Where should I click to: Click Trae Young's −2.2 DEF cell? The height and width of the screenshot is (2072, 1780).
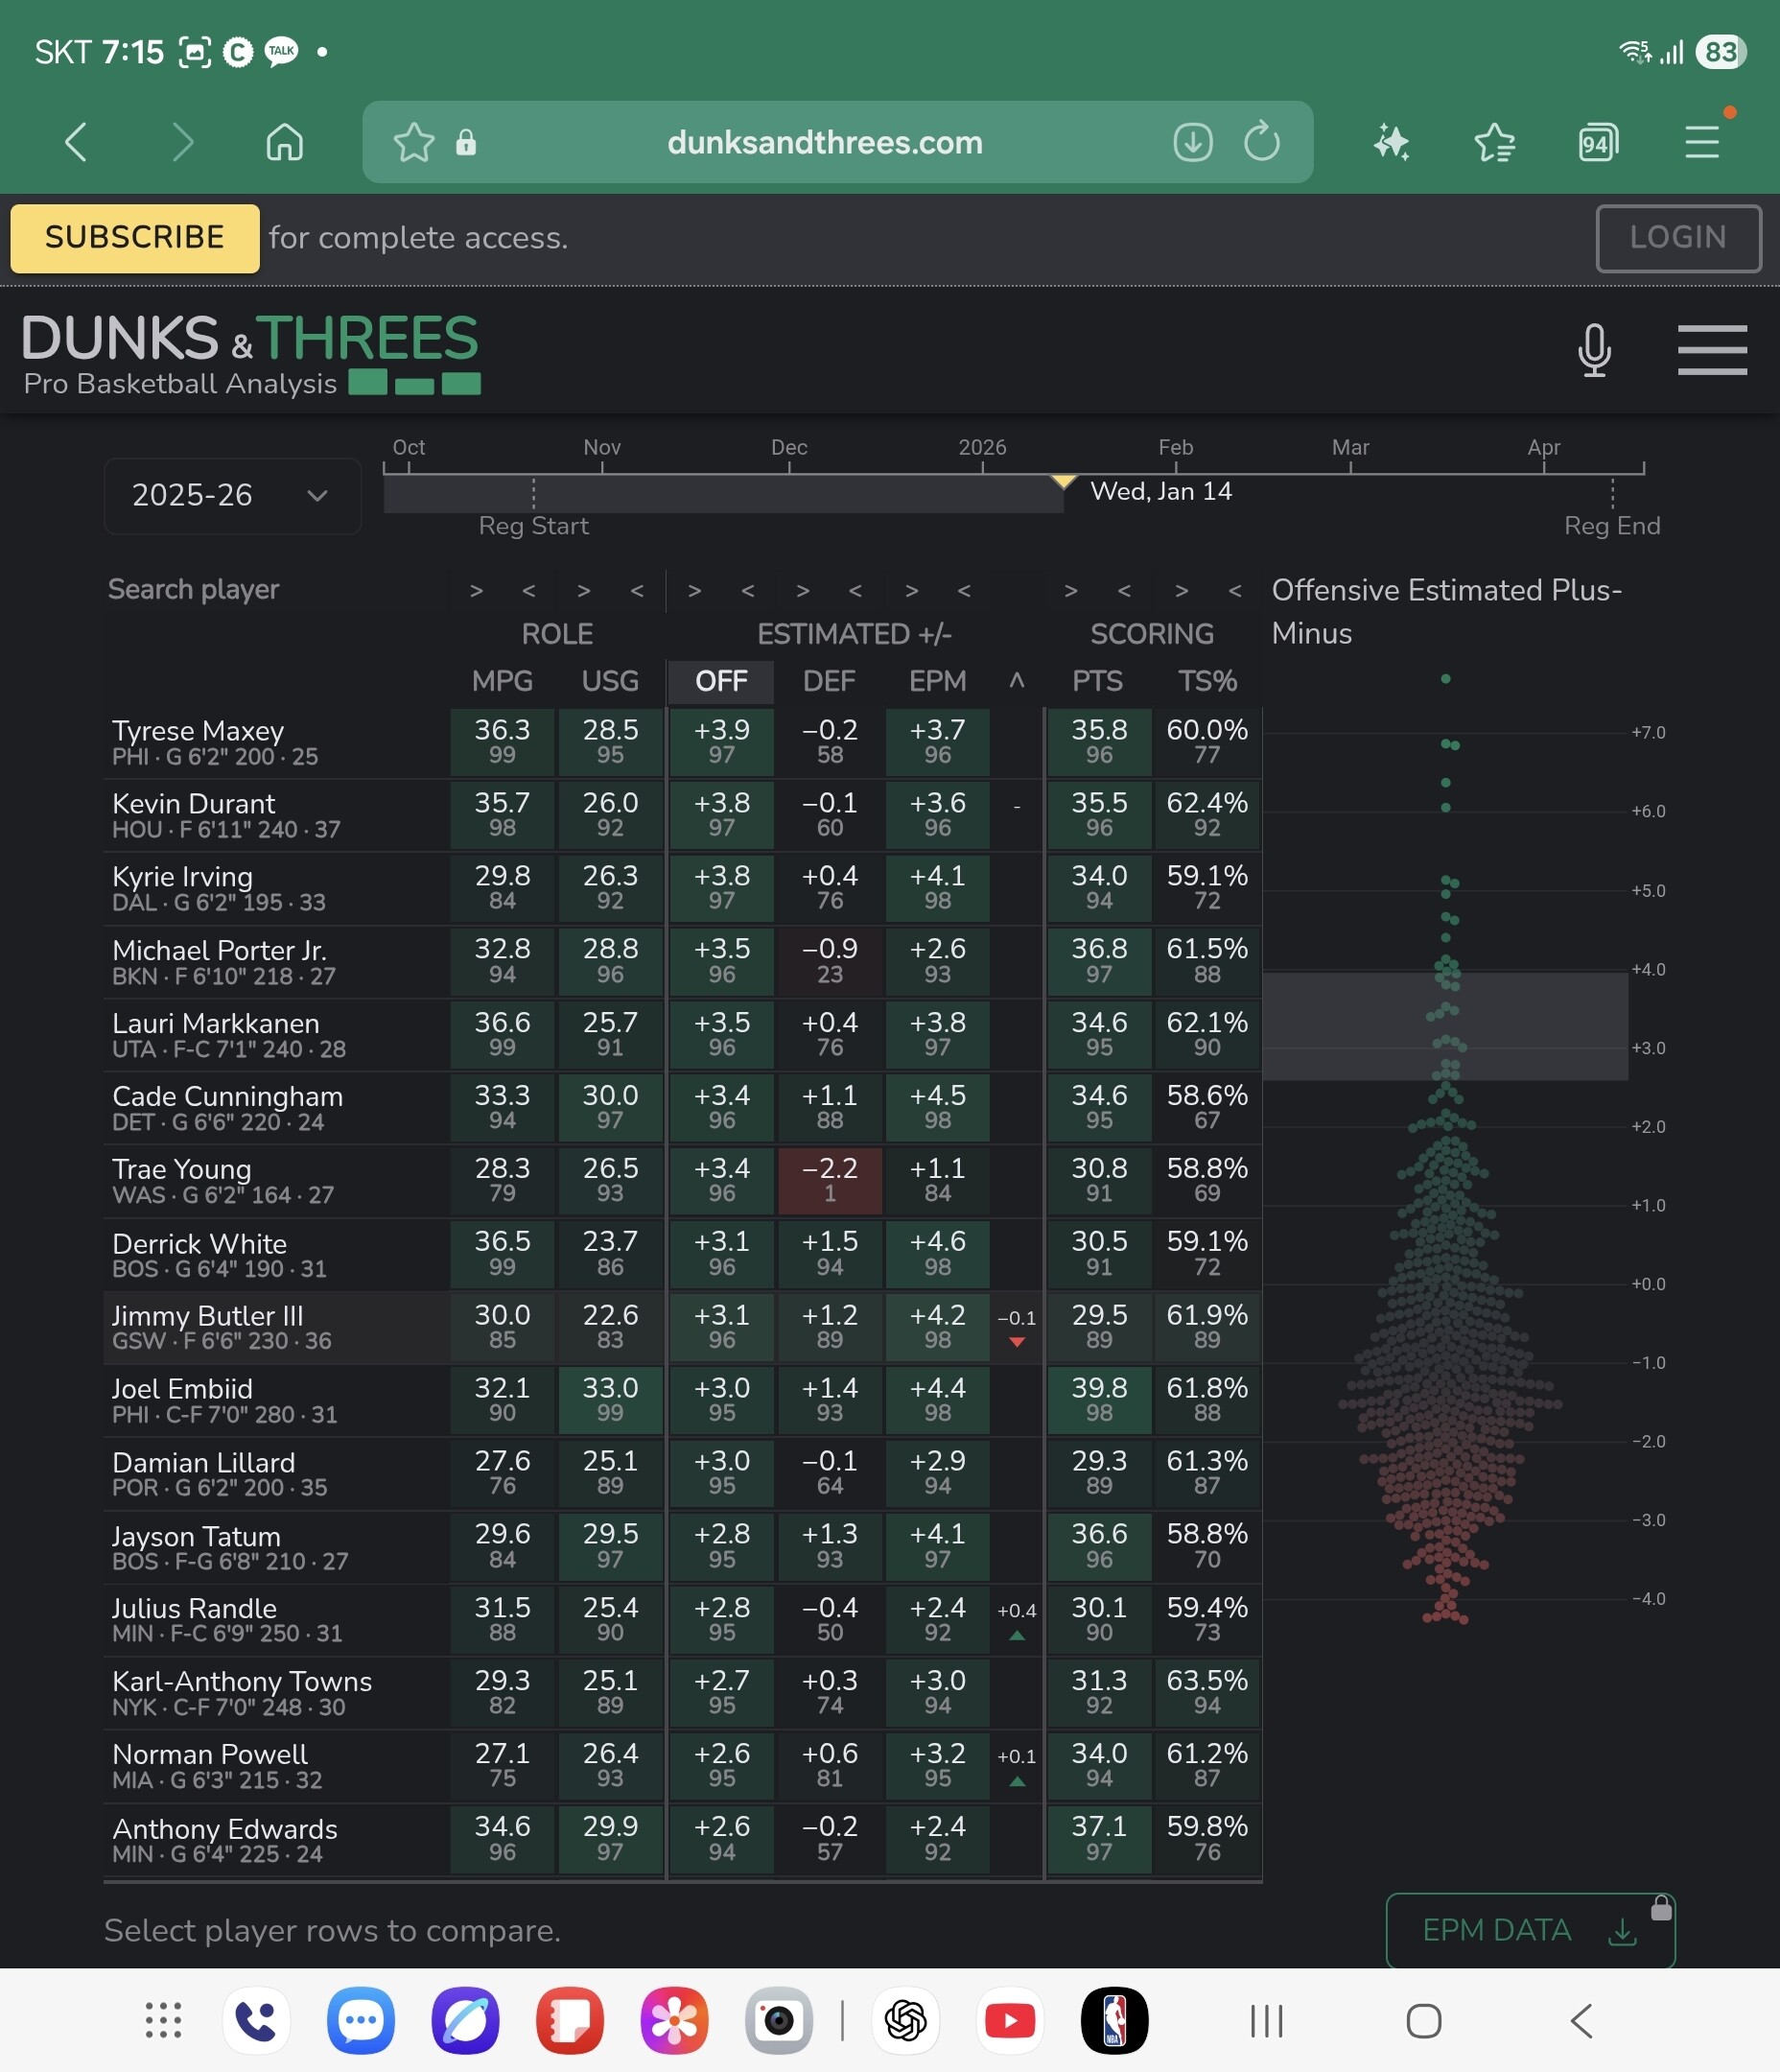830,1181
